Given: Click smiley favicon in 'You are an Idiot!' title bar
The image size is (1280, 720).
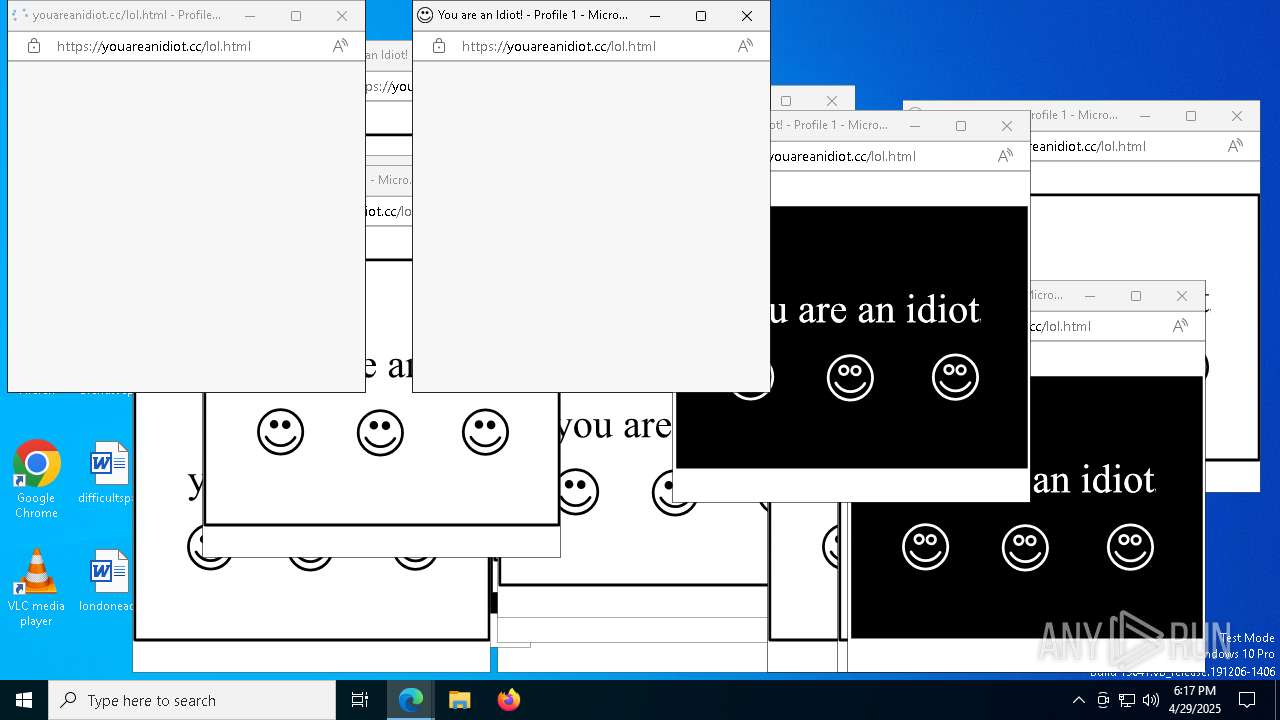Looking at the screenshot, I should tap(425, 15).
